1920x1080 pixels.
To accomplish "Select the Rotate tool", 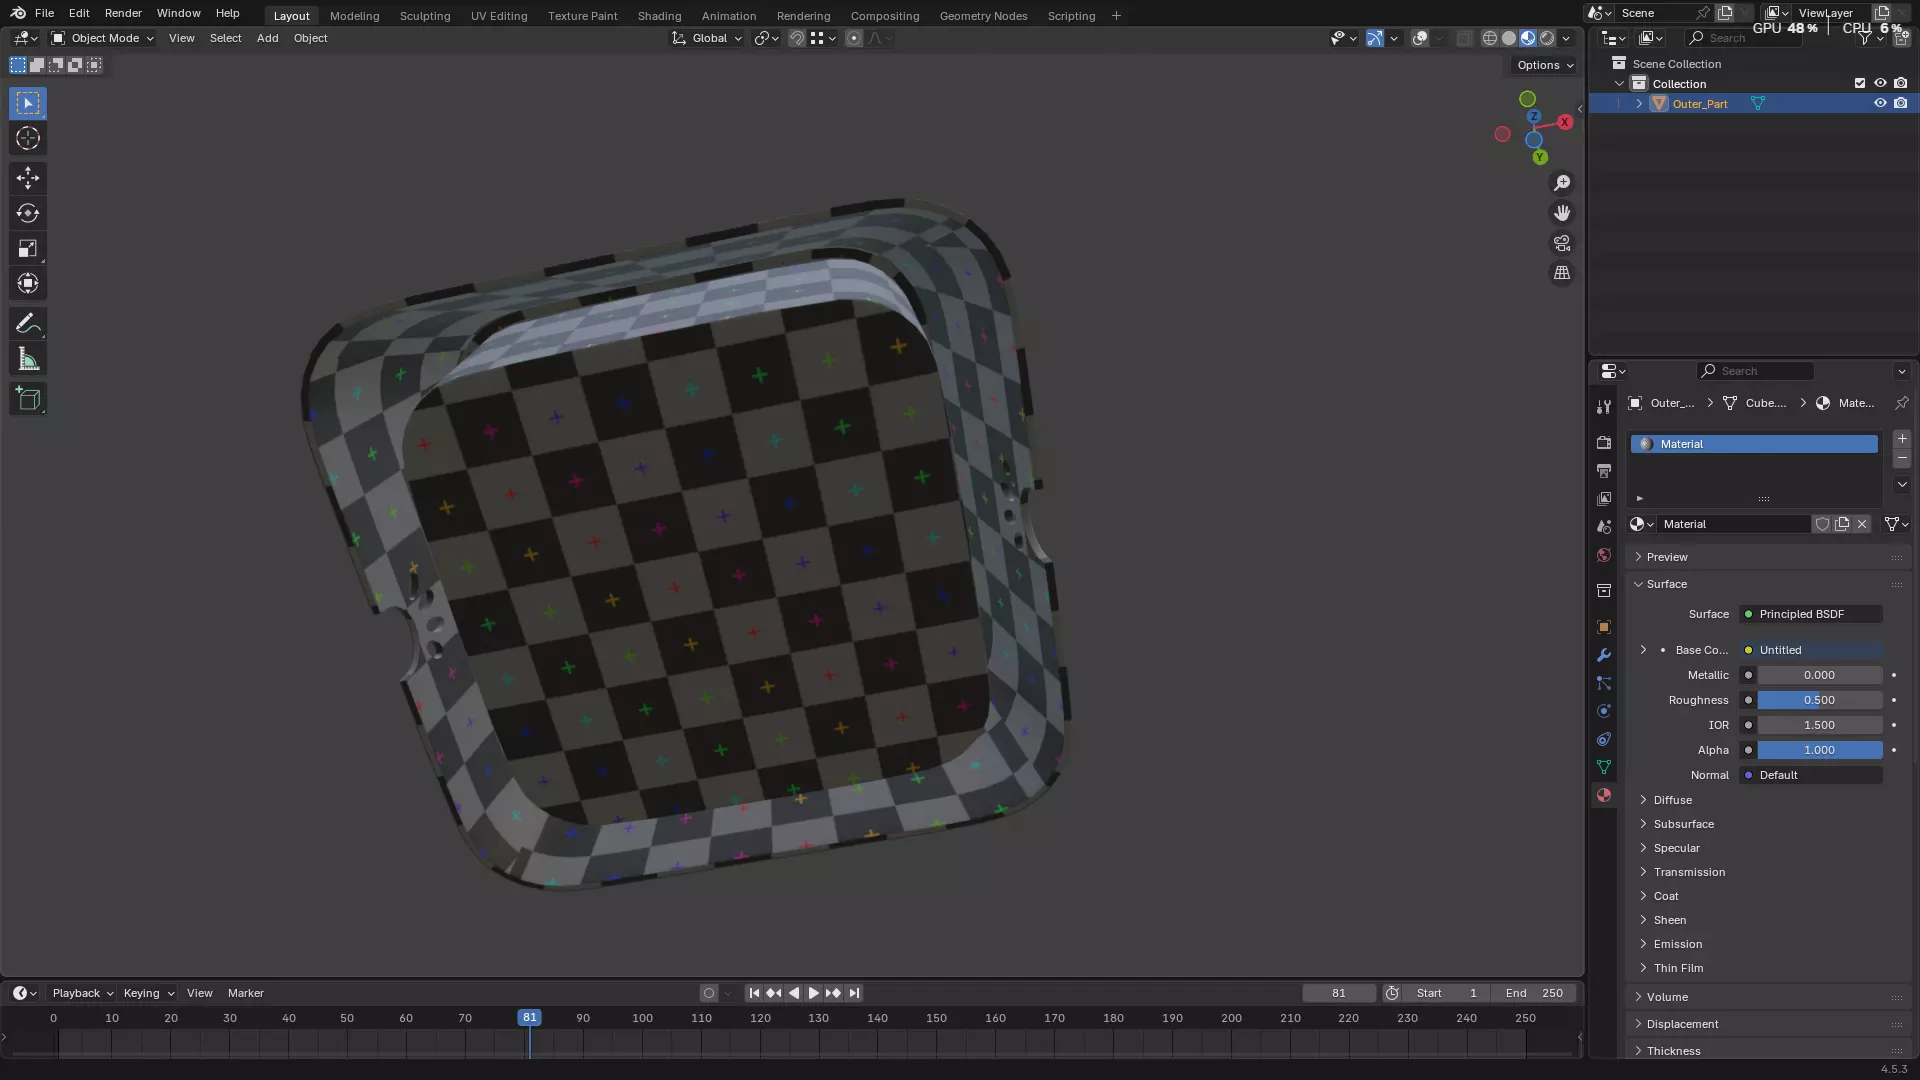I will pos(28,213).
